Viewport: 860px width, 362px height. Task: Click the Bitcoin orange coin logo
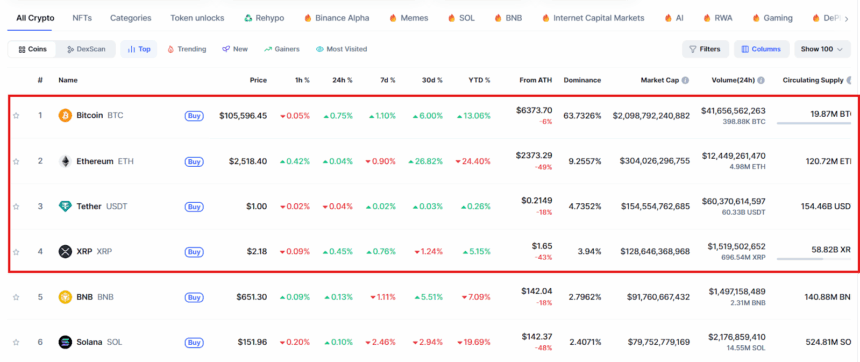pyautogui.click(x=65, y=116)
